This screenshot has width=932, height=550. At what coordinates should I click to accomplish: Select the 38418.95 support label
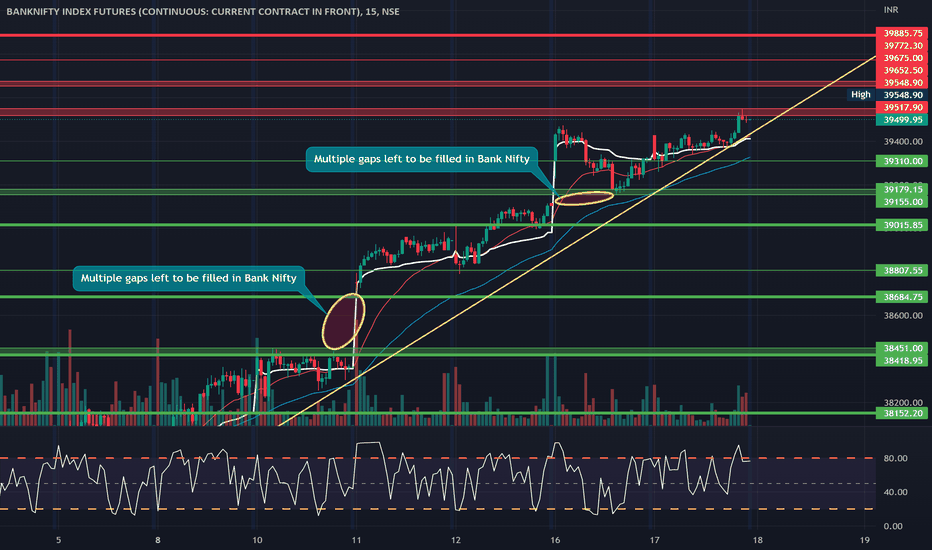pos(902,361)
